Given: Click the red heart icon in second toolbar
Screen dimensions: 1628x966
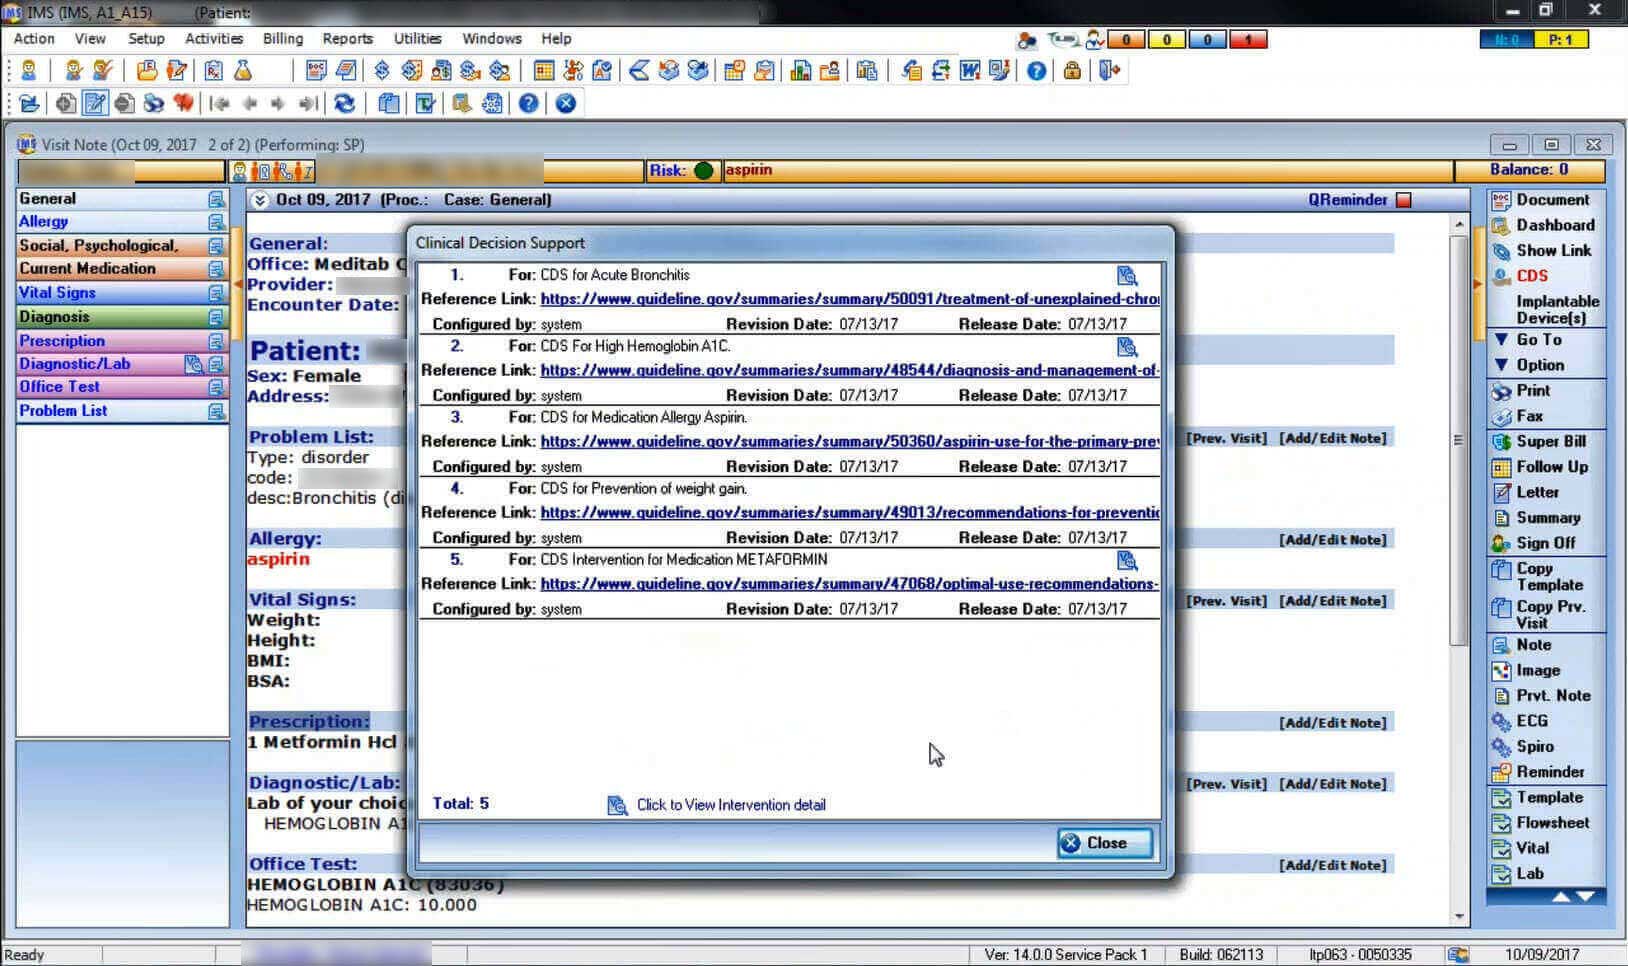Looking at the screenshot, I should (183, 103).
